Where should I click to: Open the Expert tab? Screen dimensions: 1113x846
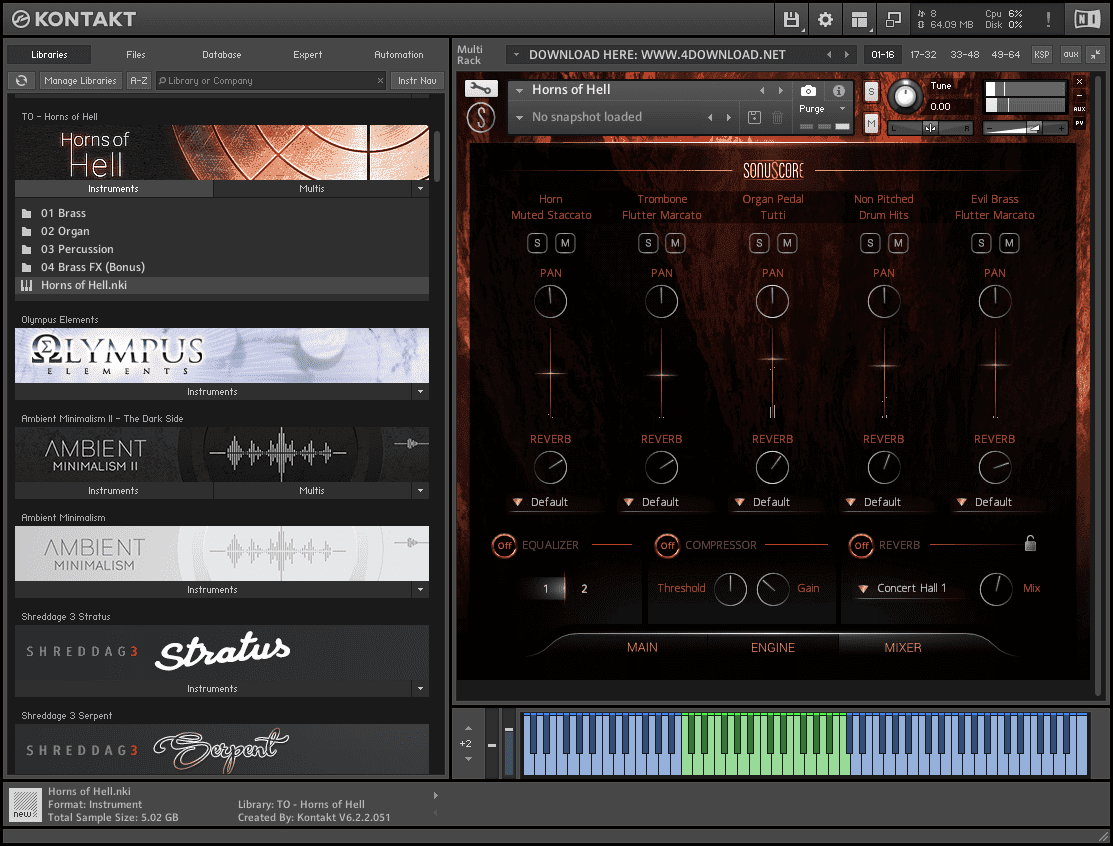(x=307, y=55)
